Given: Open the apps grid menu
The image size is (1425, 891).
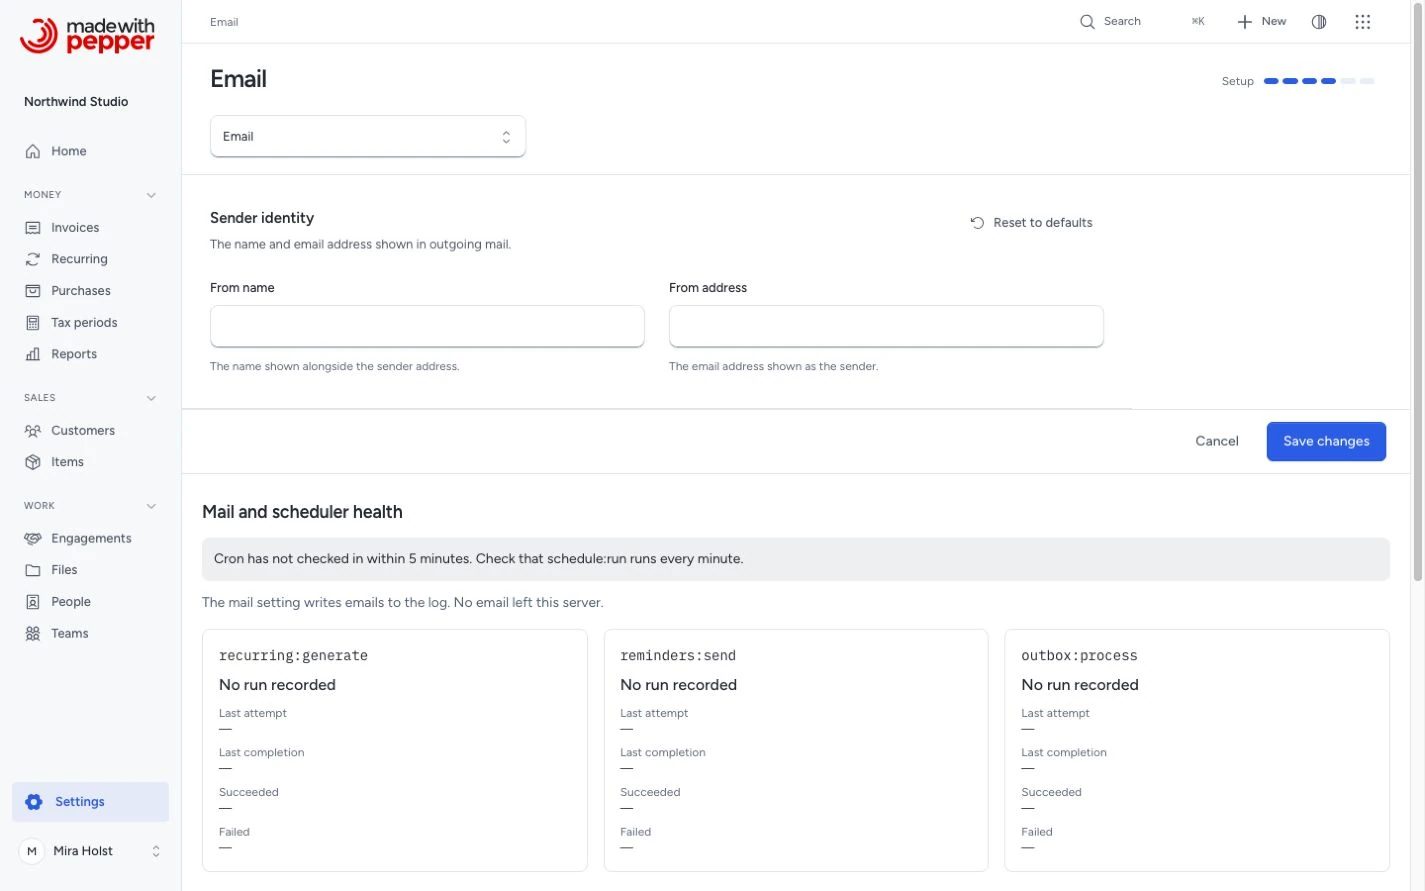Looking at the screenshot, I should (x=1363, y=22).
